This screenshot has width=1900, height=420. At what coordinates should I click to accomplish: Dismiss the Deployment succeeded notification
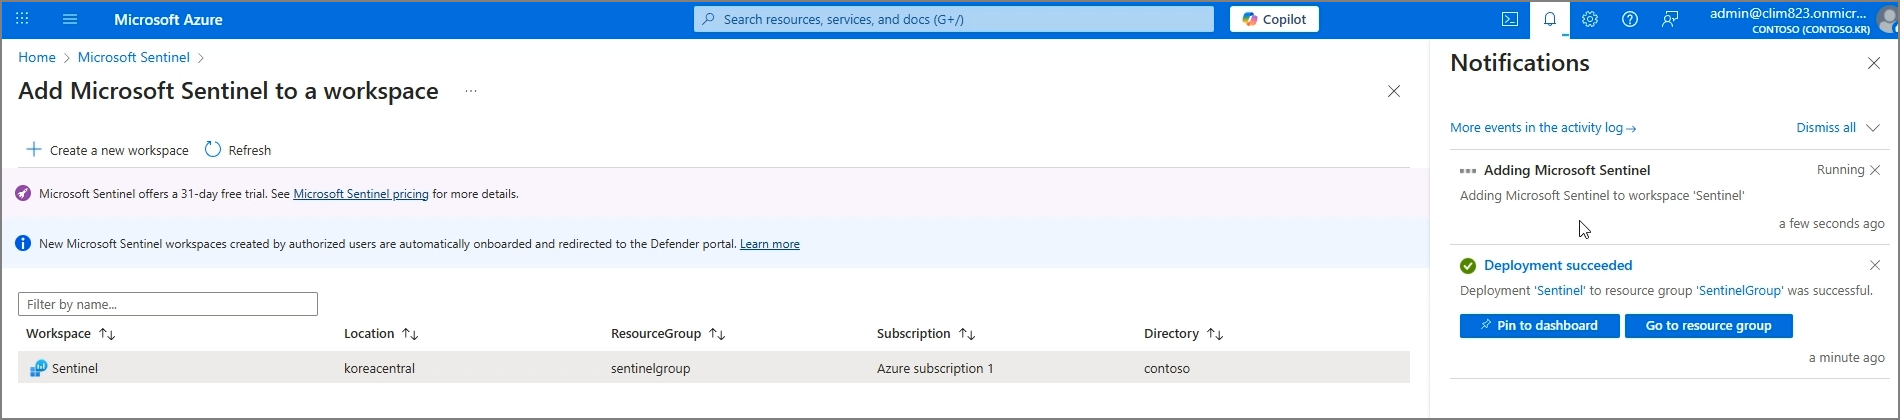1875,265
